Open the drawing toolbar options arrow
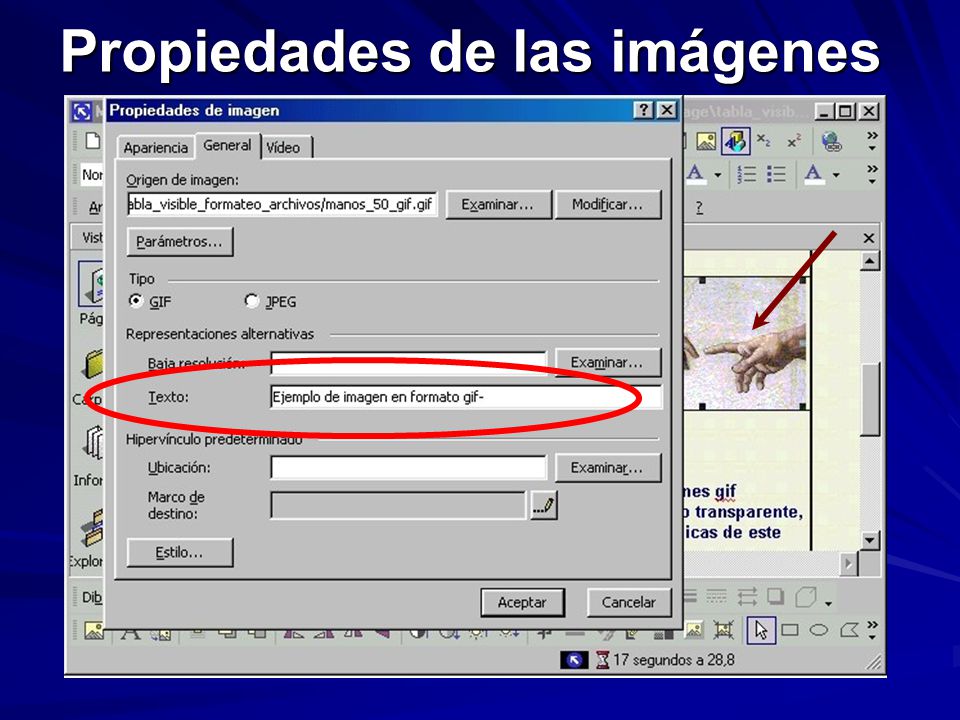This screenshot has width=960, height=720. [x=828, y=604]
